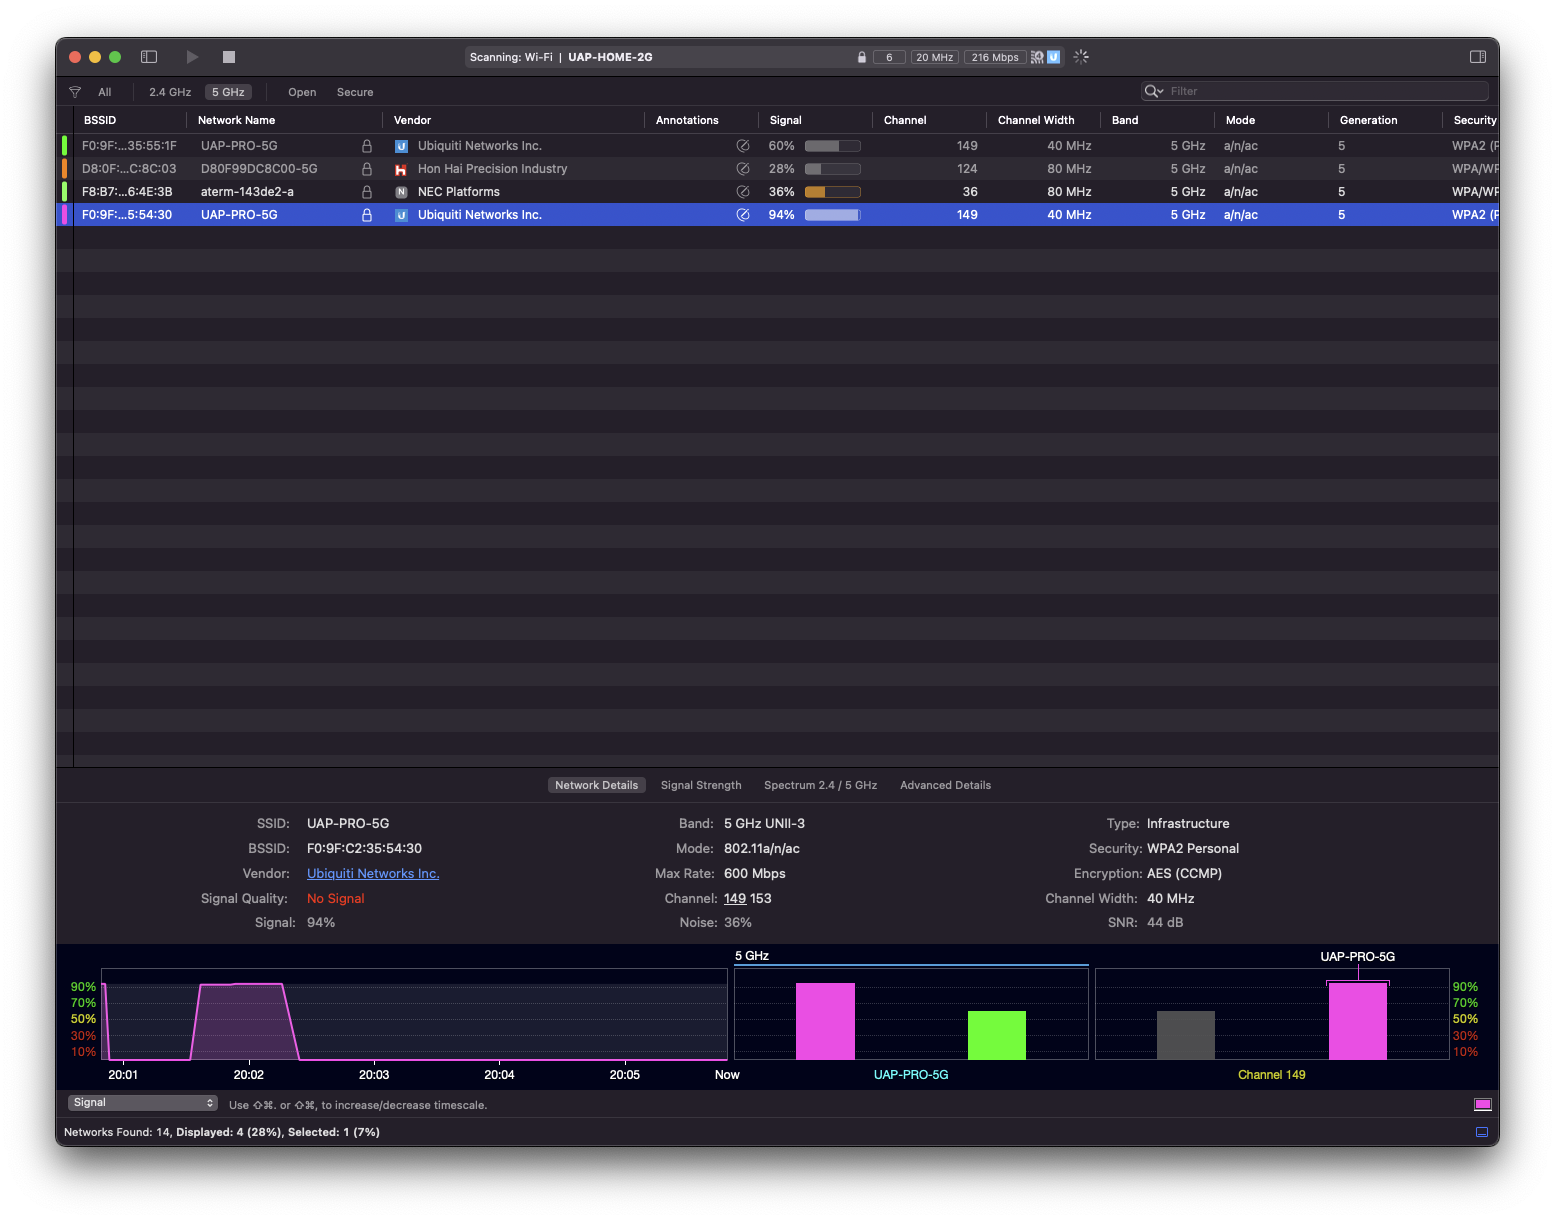The image size is (1555, 1220).
Task: Filter networks by 2.4 GHz
Action: pos(170,92)
